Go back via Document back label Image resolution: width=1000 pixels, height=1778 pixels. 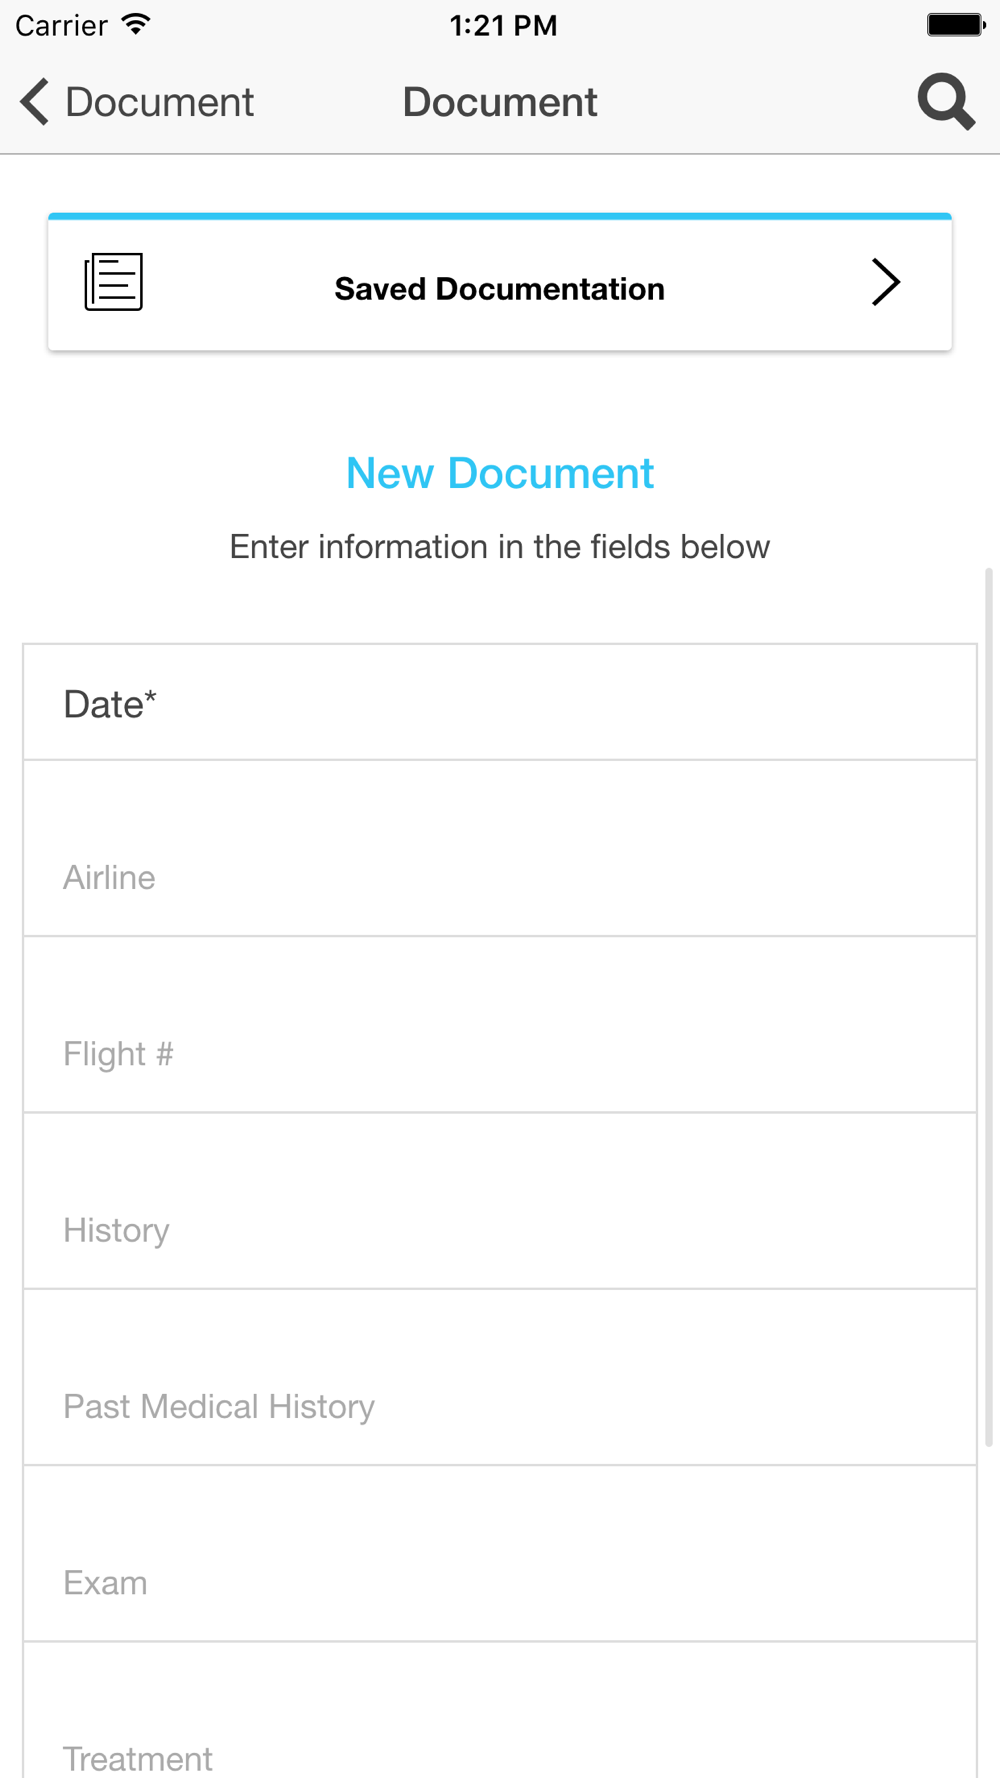(159, 102)
